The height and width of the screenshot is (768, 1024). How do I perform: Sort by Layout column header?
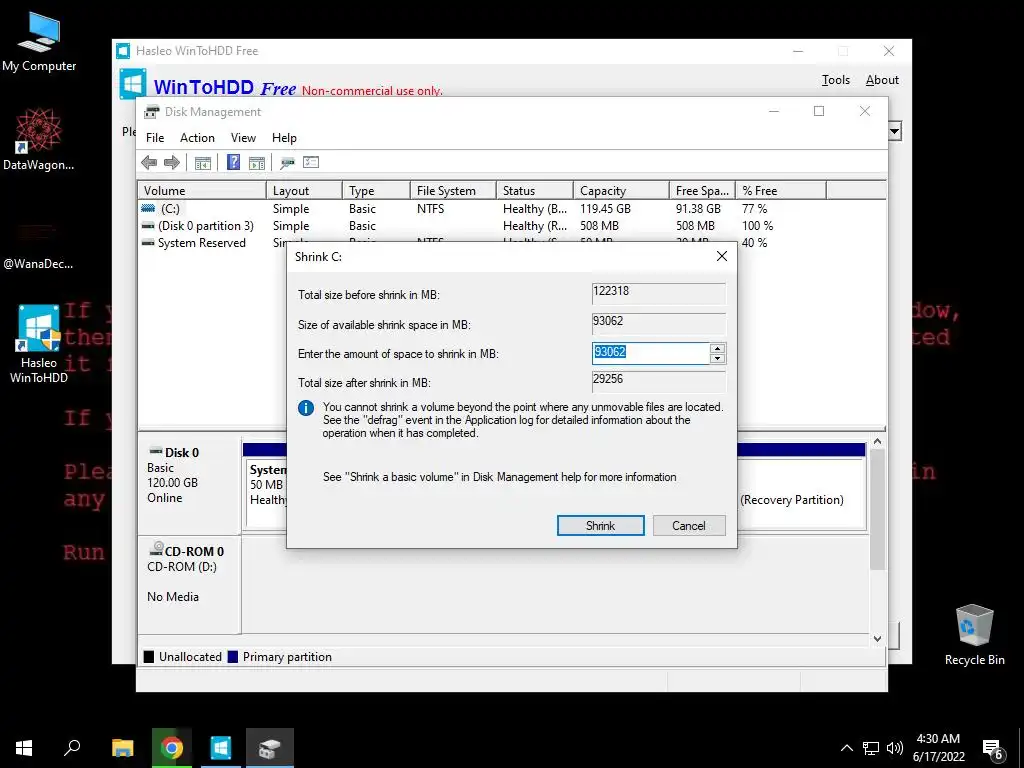point(304,191)
